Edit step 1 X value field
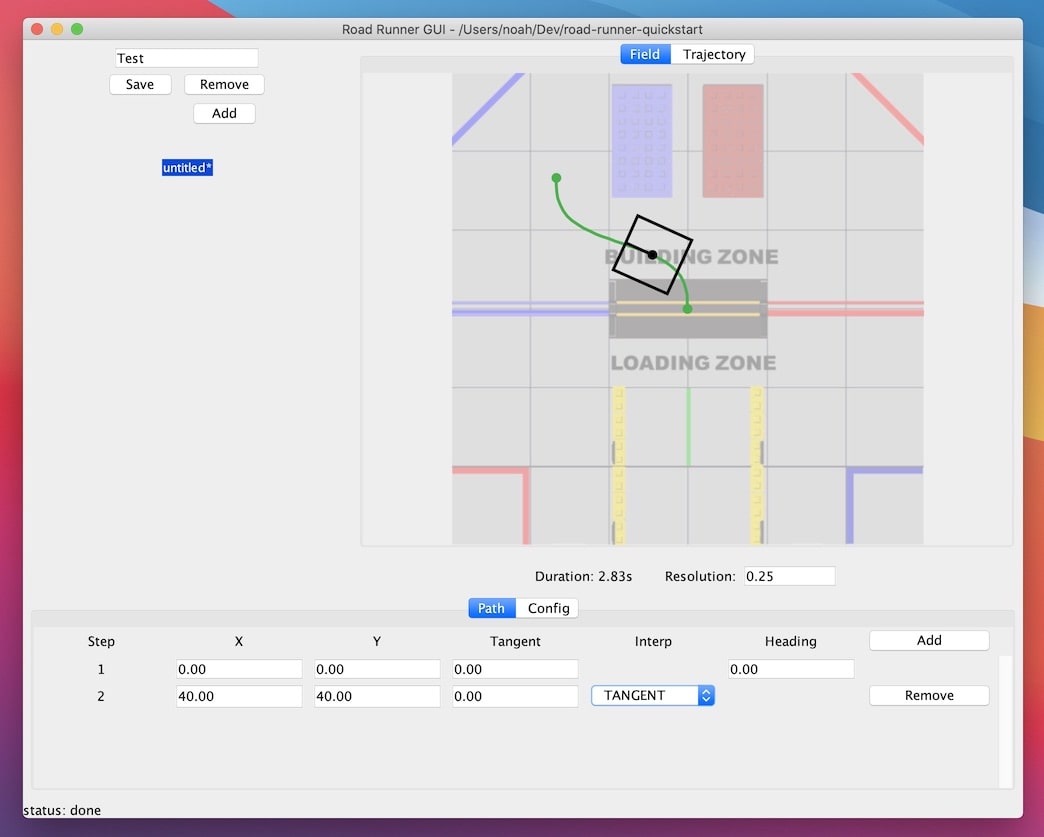This screenshot has height=837, width=1044. 239,669
